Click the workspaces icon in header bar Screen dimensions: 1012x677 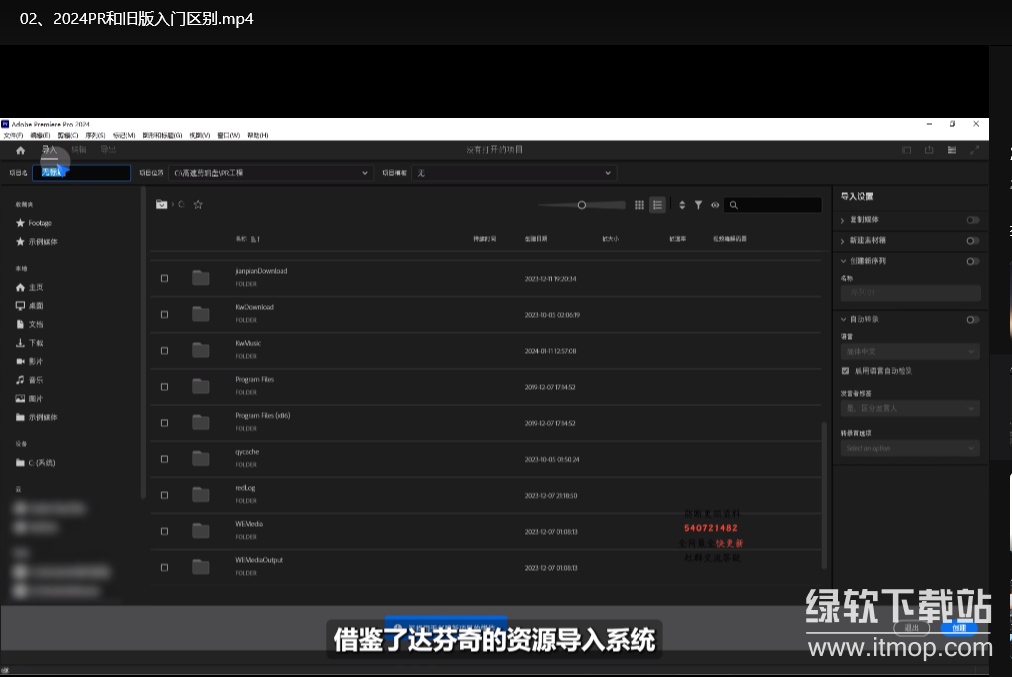pos(907,150)
